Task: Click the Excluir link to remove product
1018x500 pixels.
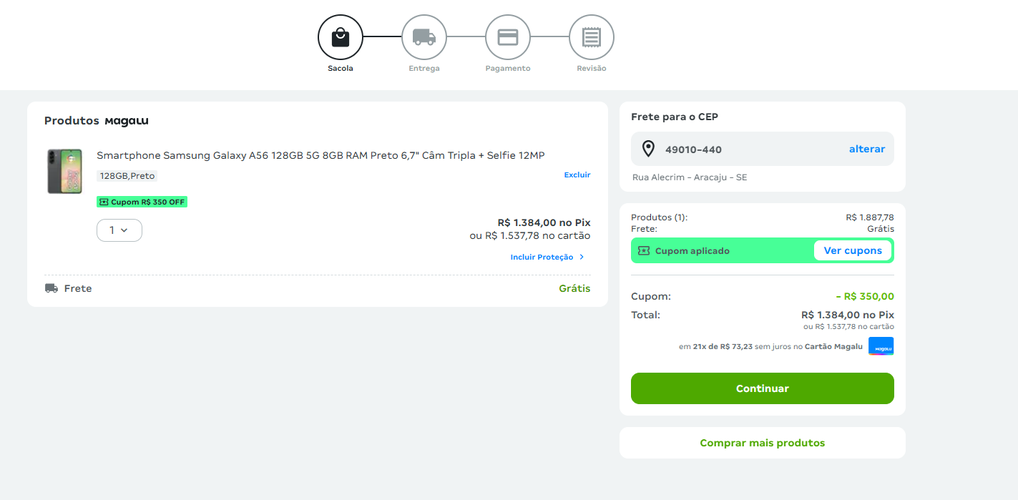Action: click(577, 175)
